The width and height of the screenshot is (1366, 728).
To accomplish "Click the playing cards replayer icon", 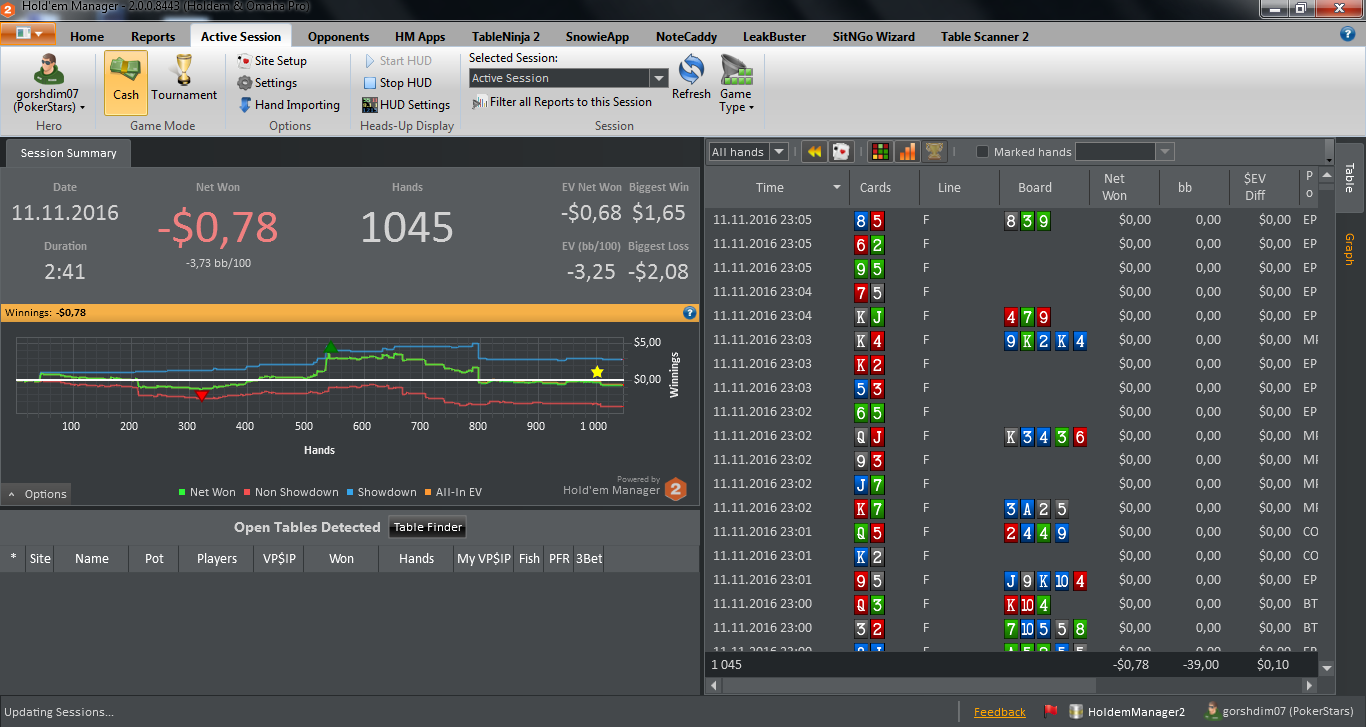I will tap(841, 152).
